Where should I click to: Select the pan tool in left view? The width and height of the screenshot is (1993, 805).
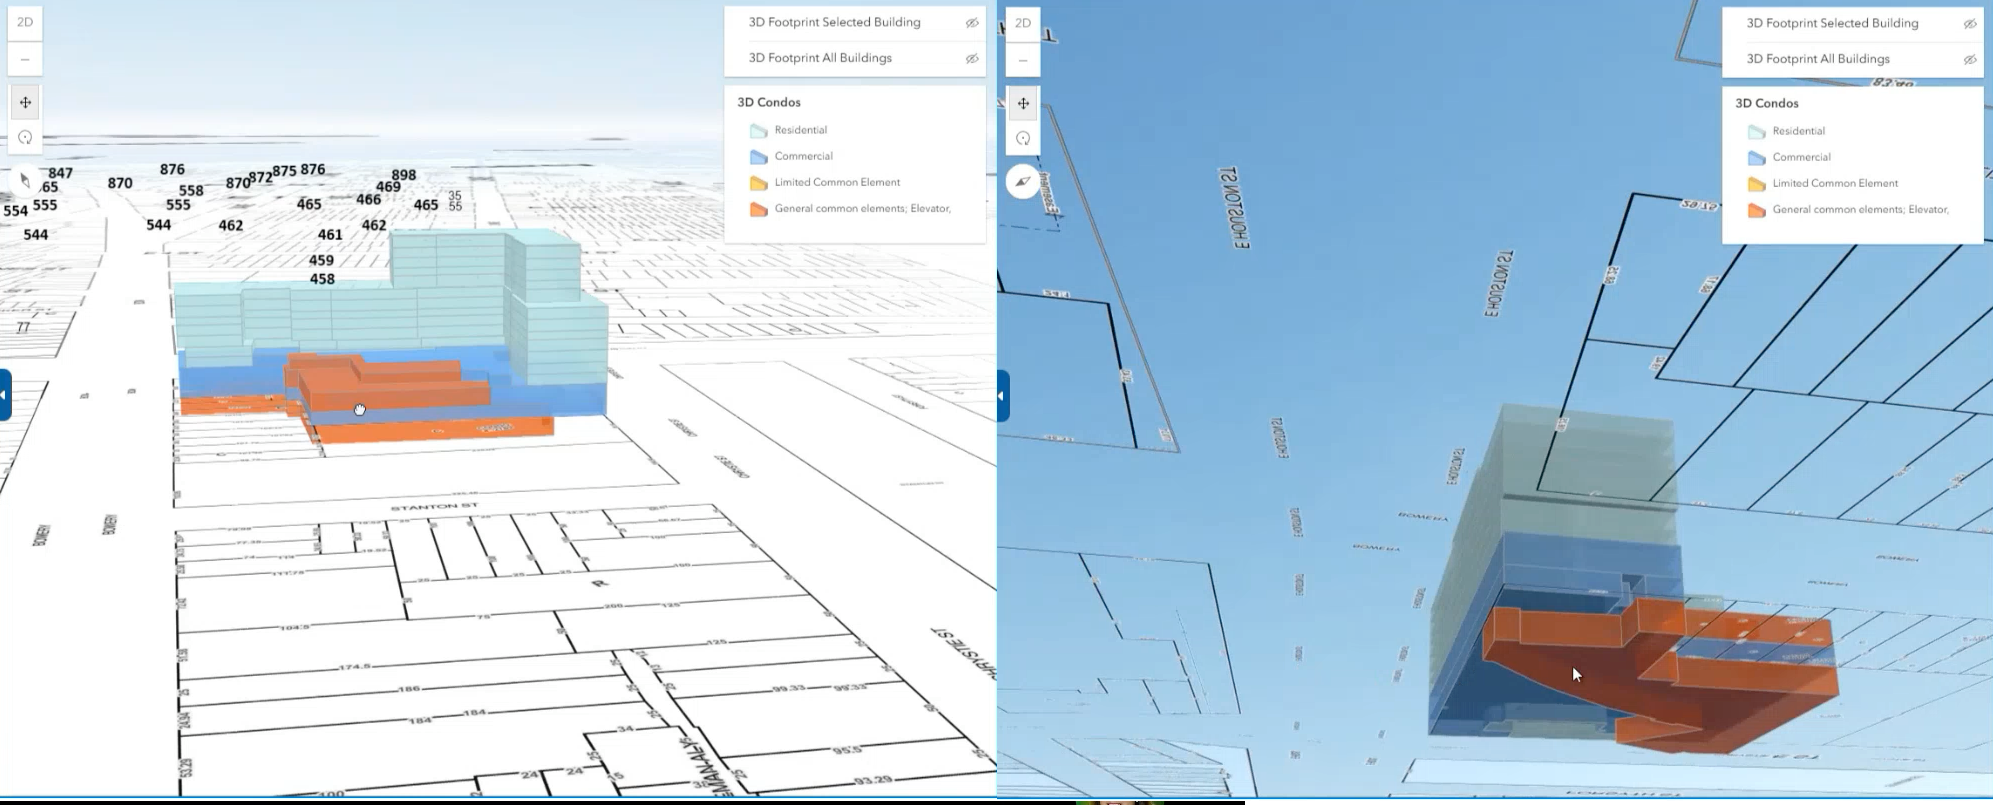[x=25, y=102]
